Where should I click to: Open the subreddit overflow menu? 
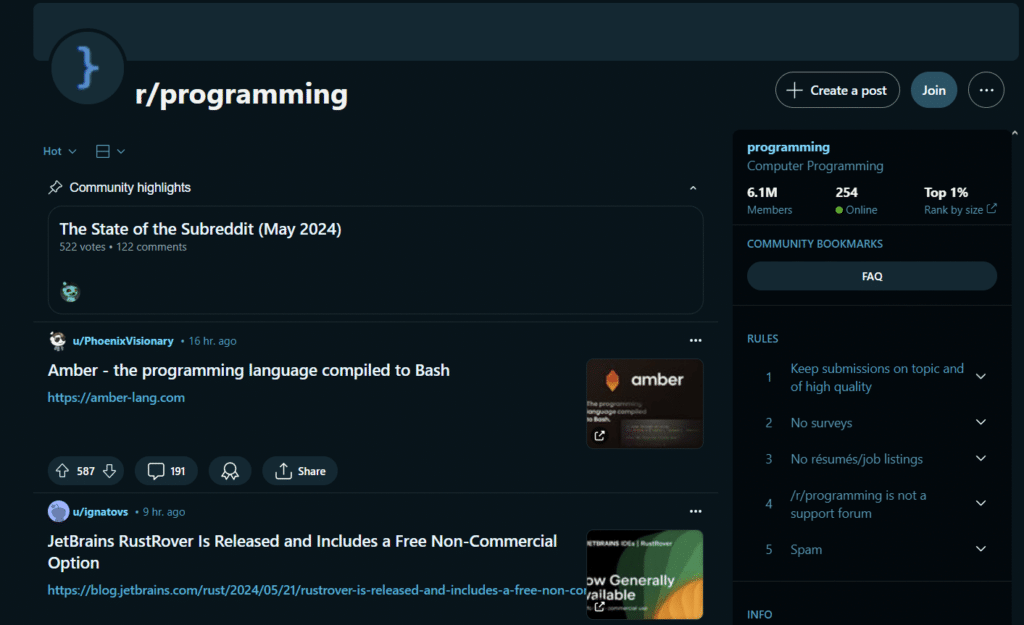click(x=986, y=89)
